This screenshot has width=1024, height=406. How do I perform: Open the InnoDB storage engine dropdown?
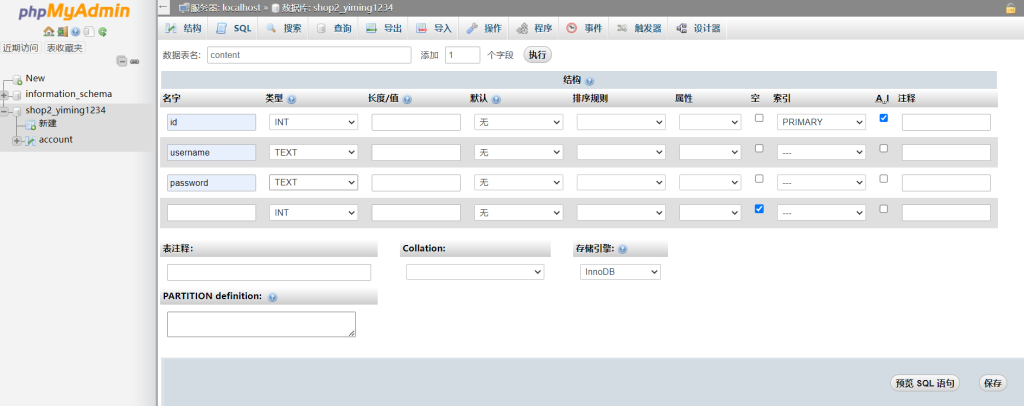click(x=620, y=272)
